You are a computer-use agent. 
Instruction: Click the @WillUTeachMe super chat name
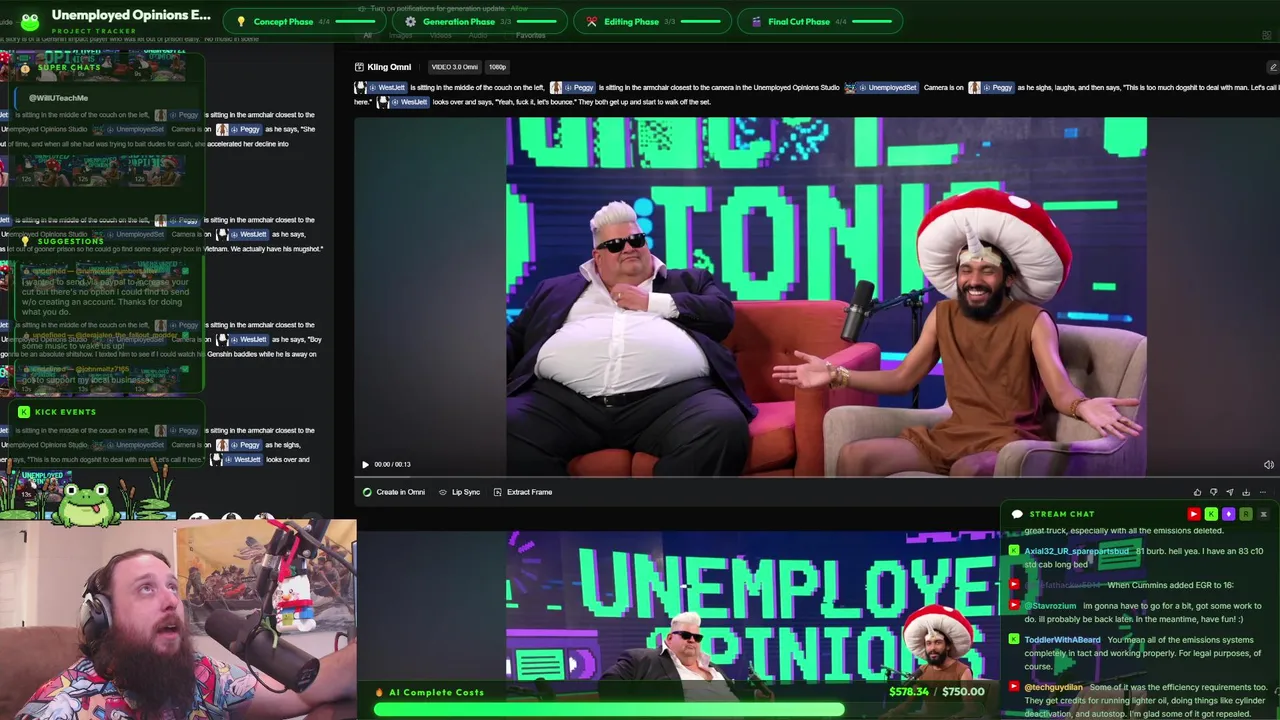(58, 98)
